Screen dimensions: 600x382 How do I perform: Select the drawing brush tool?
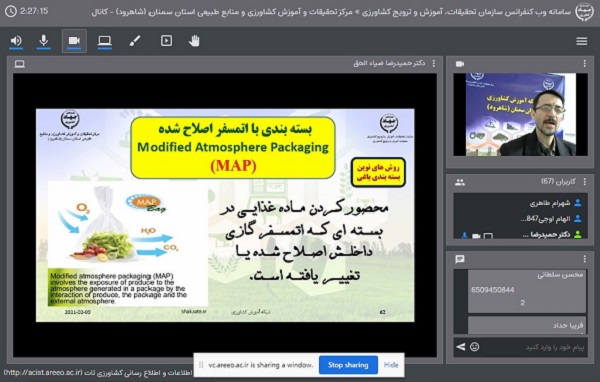click(x=135, y=41)
